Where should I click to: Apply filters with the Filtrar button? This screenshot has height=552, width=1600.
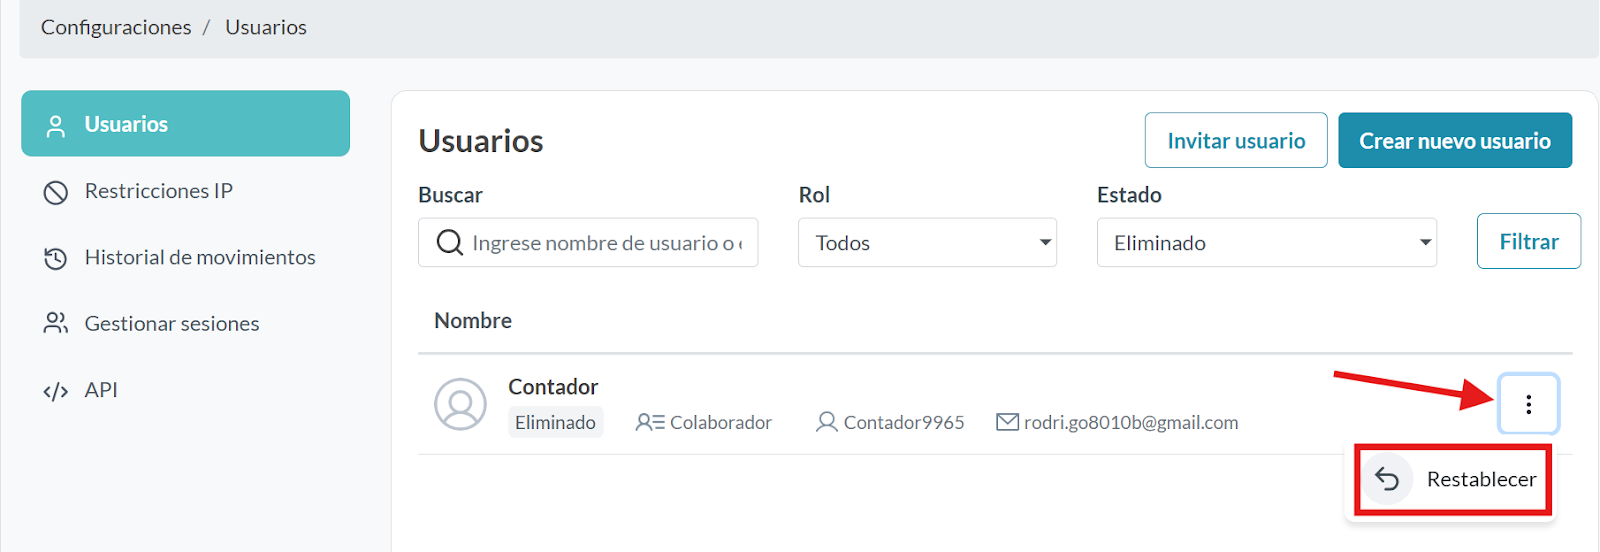coord(1528,241)
